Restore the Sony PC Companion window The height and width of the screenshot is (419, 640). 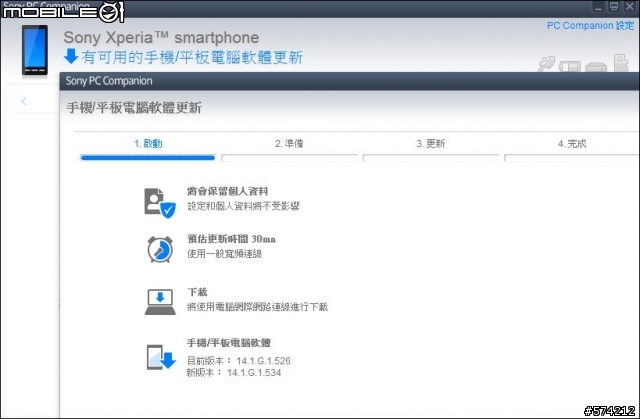(614, 7)
